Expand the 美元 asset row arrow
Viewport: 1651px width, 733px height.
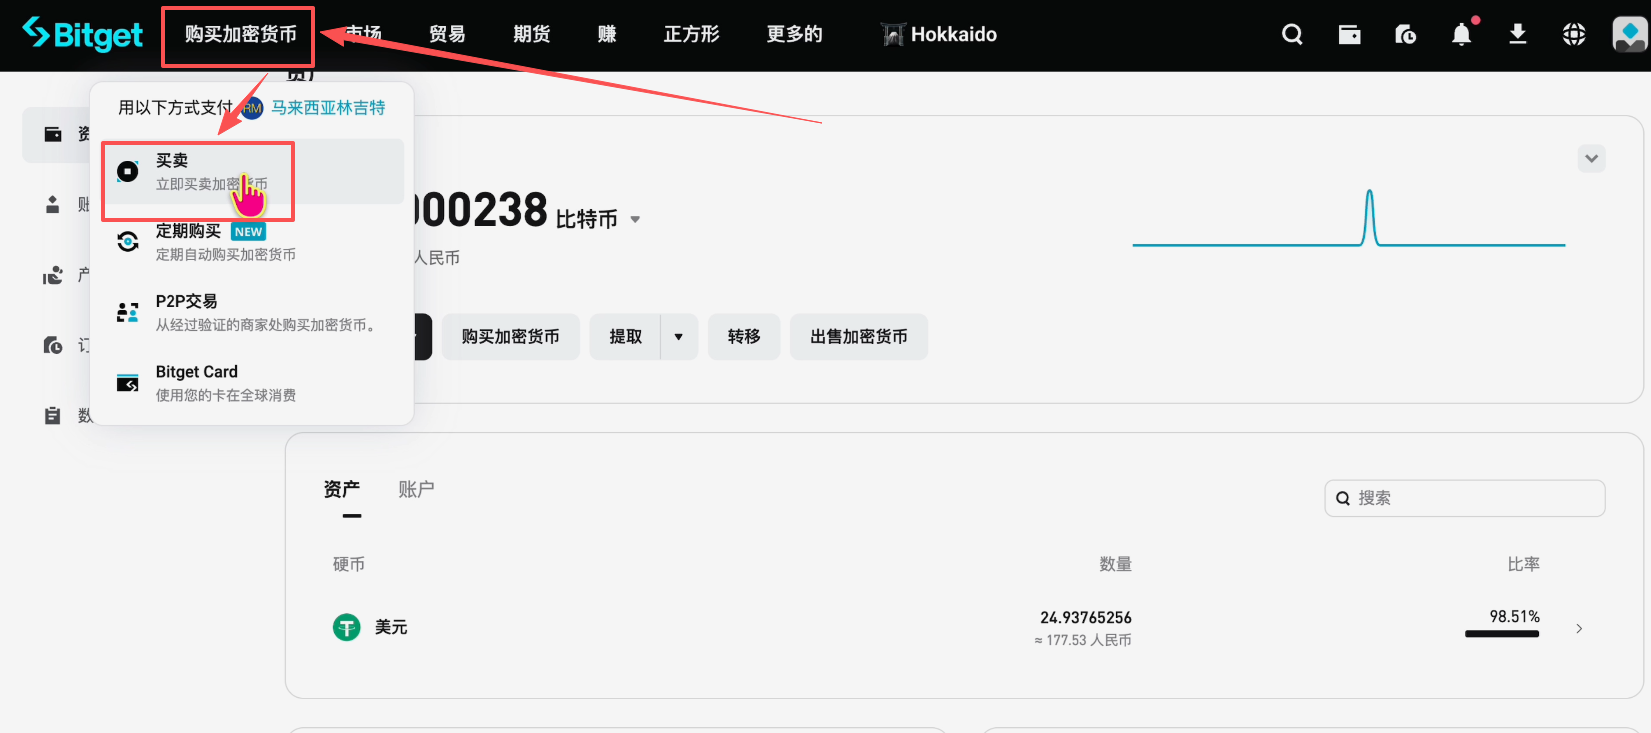tap(1579, 629)
